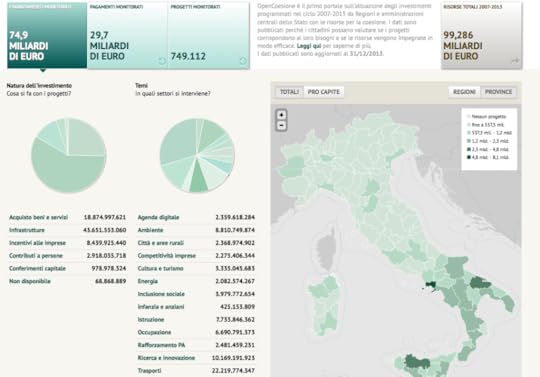Click refresh icon in Pagamenti monitorati tile
The height and width of the screenshot is (377, 540).
pyautogui.click(x=162, y=61)
